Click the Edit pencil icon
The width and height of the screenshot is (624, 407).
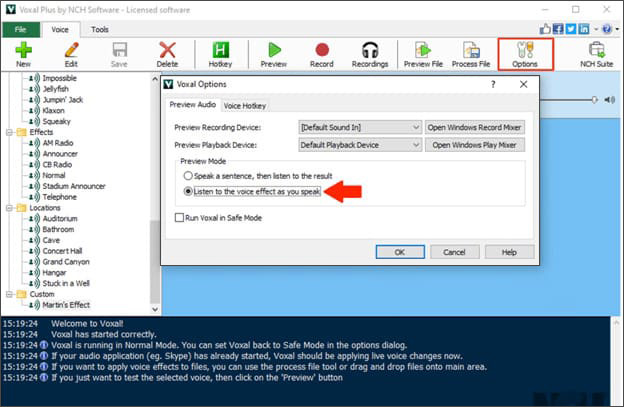(x=71, y=51)
